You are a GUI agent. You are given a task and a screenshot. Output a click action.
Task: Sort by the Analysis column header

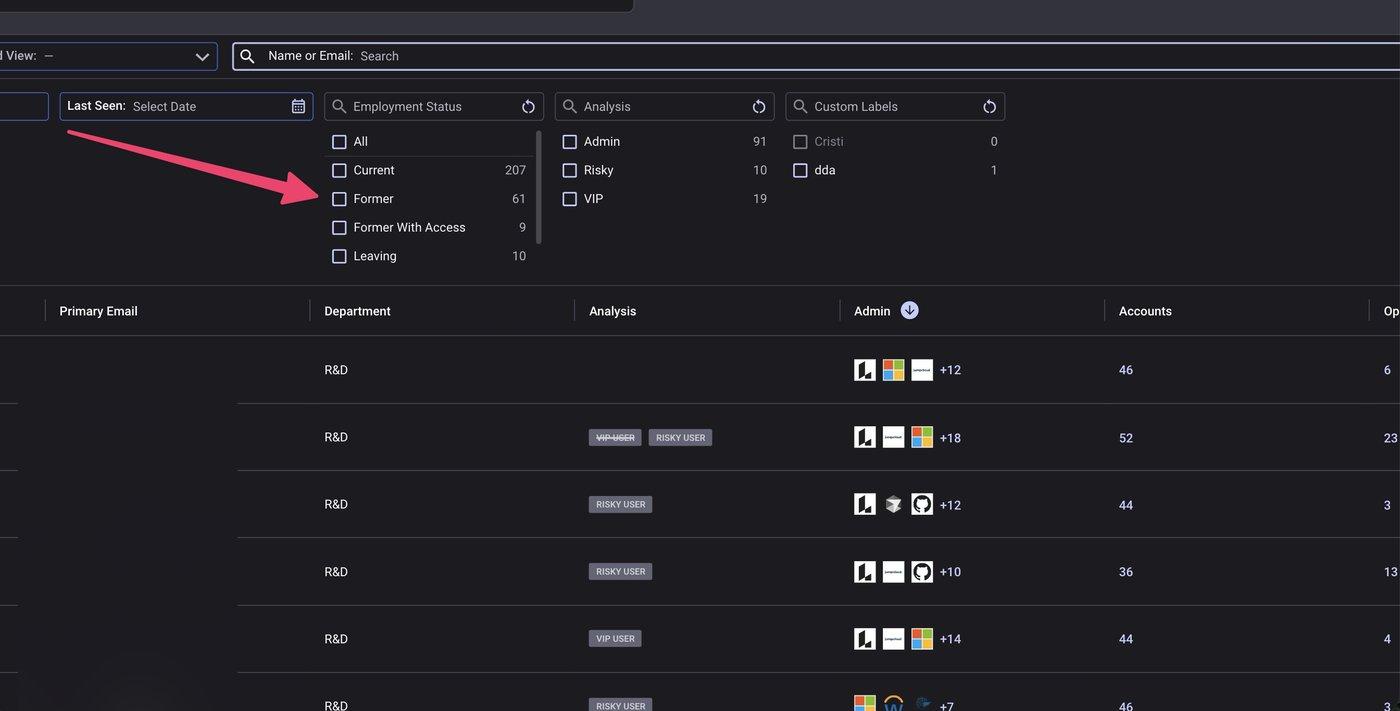pos(612,311)
